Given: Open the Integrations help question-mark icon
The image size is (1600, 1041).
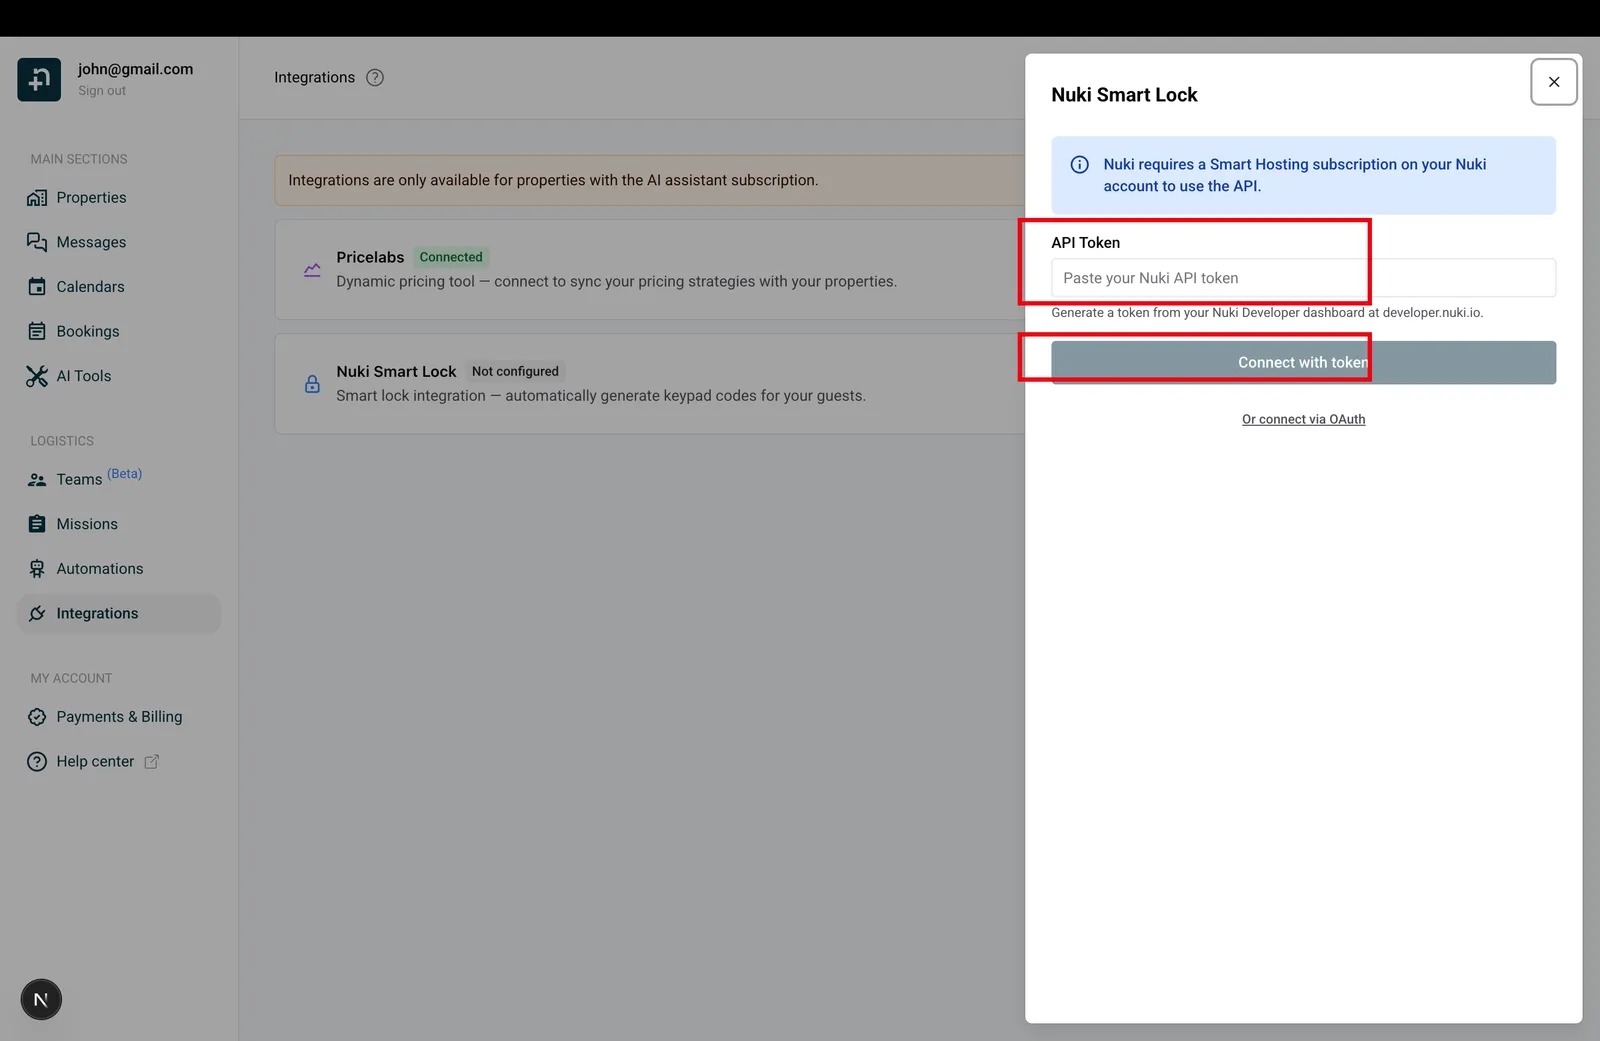Looking at the screenshot, I should coord(375,78).
